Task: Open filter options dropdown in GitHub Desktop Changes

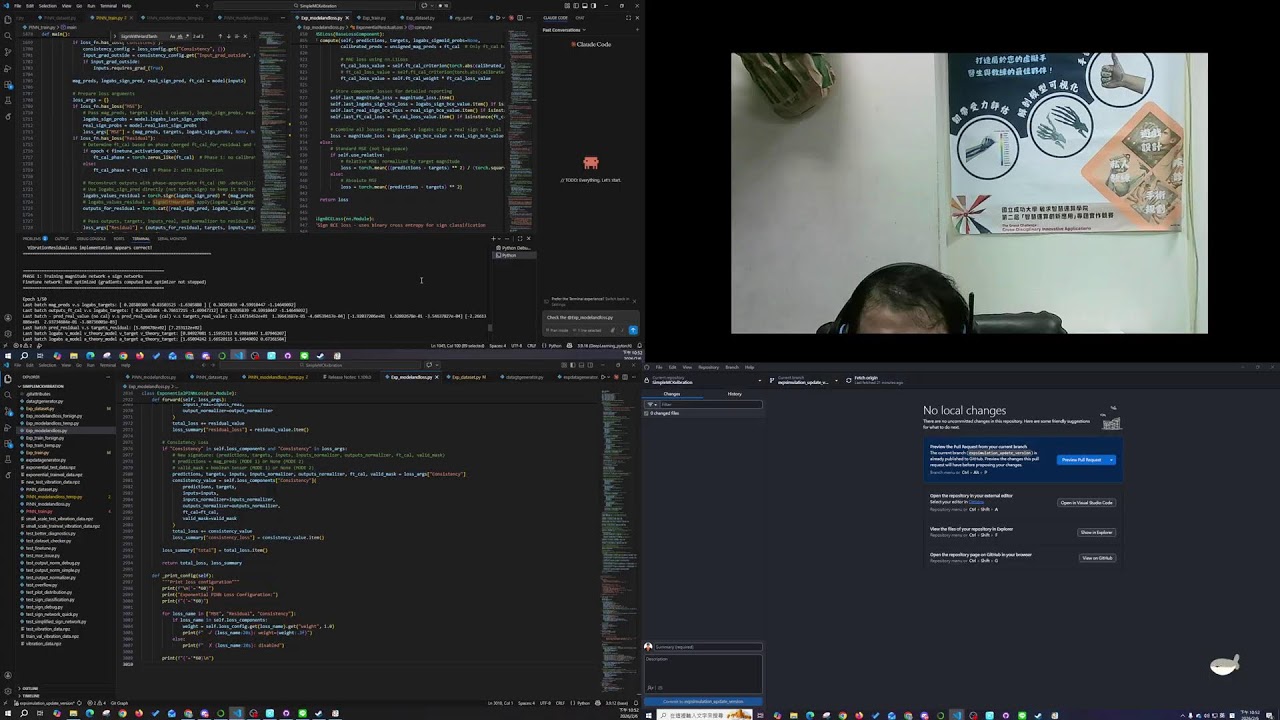Action: point(651,404)
